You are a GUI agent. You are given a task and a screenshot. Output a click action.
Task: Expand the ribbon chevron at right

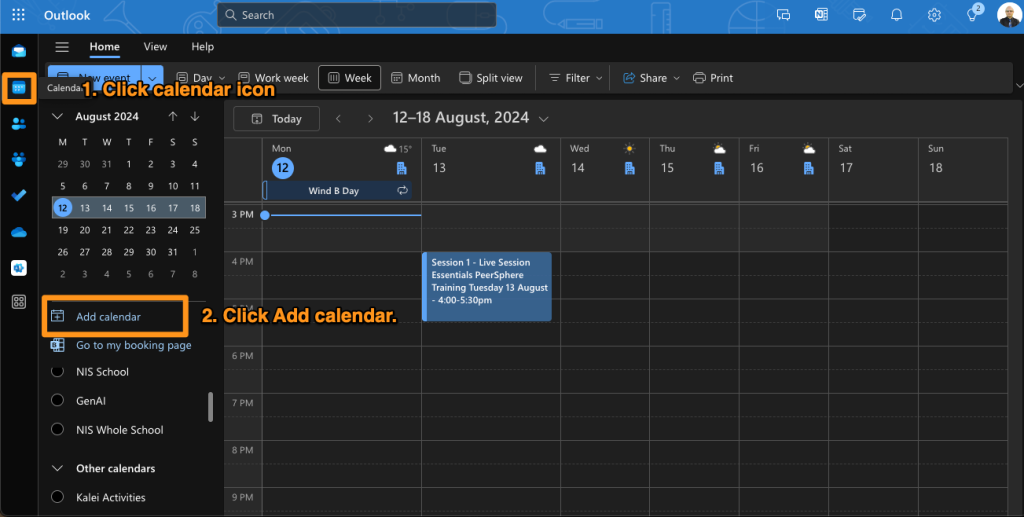(1019, 86)
